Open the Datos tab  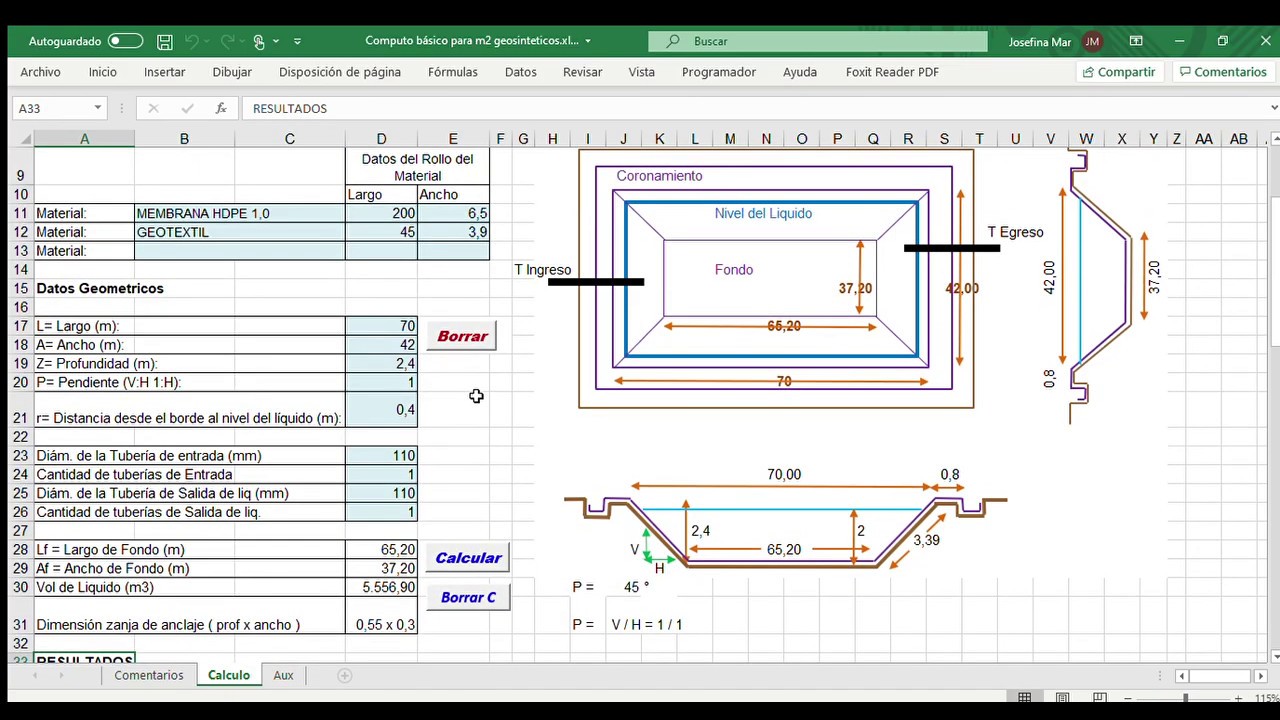click(521, 72)
